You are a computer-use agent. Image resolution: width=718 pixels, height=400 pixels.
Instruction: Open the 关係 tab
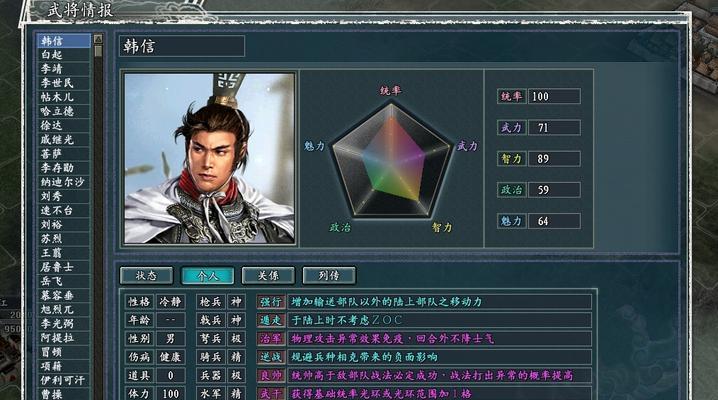[x=268, y=276]
